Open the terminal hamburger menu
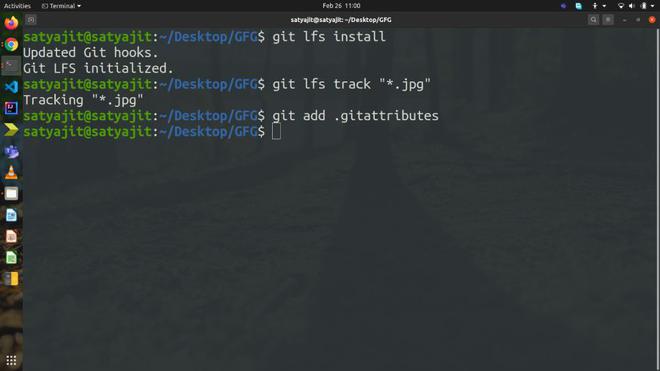This screenshot has height=371, width=660. (608, 20)
